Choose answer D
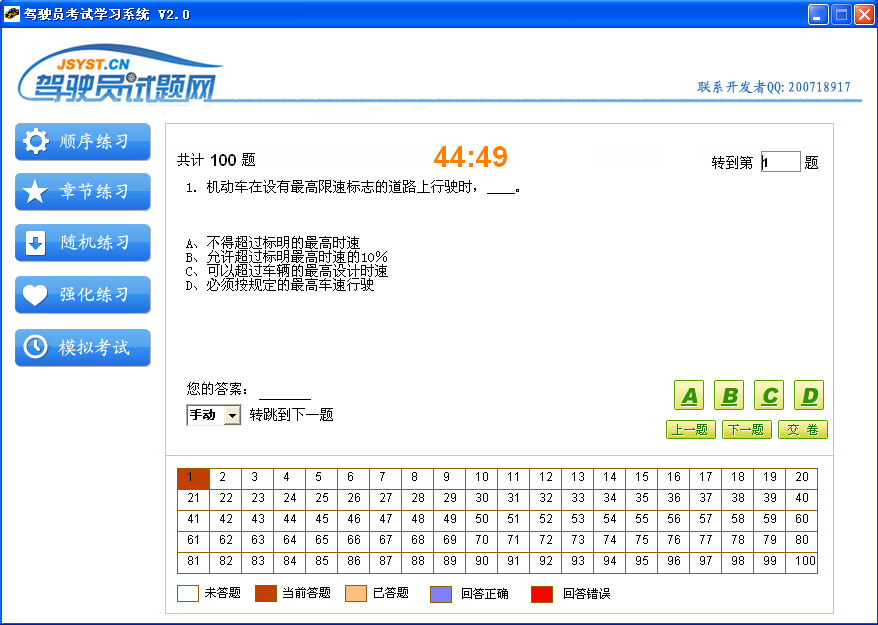This screenshot has width=878, height=625. point(809,395)
